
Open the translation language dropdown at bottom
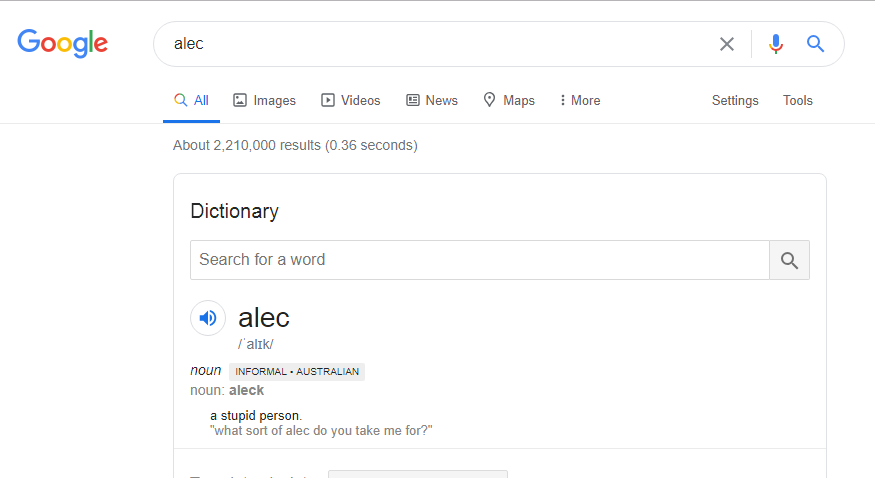(x=418, y=474)
